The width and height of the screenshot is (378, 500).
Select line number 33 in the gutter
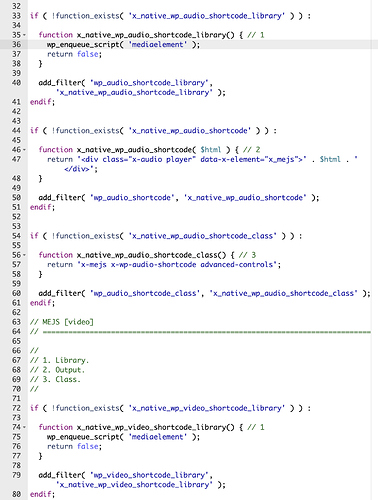point(16,16)
